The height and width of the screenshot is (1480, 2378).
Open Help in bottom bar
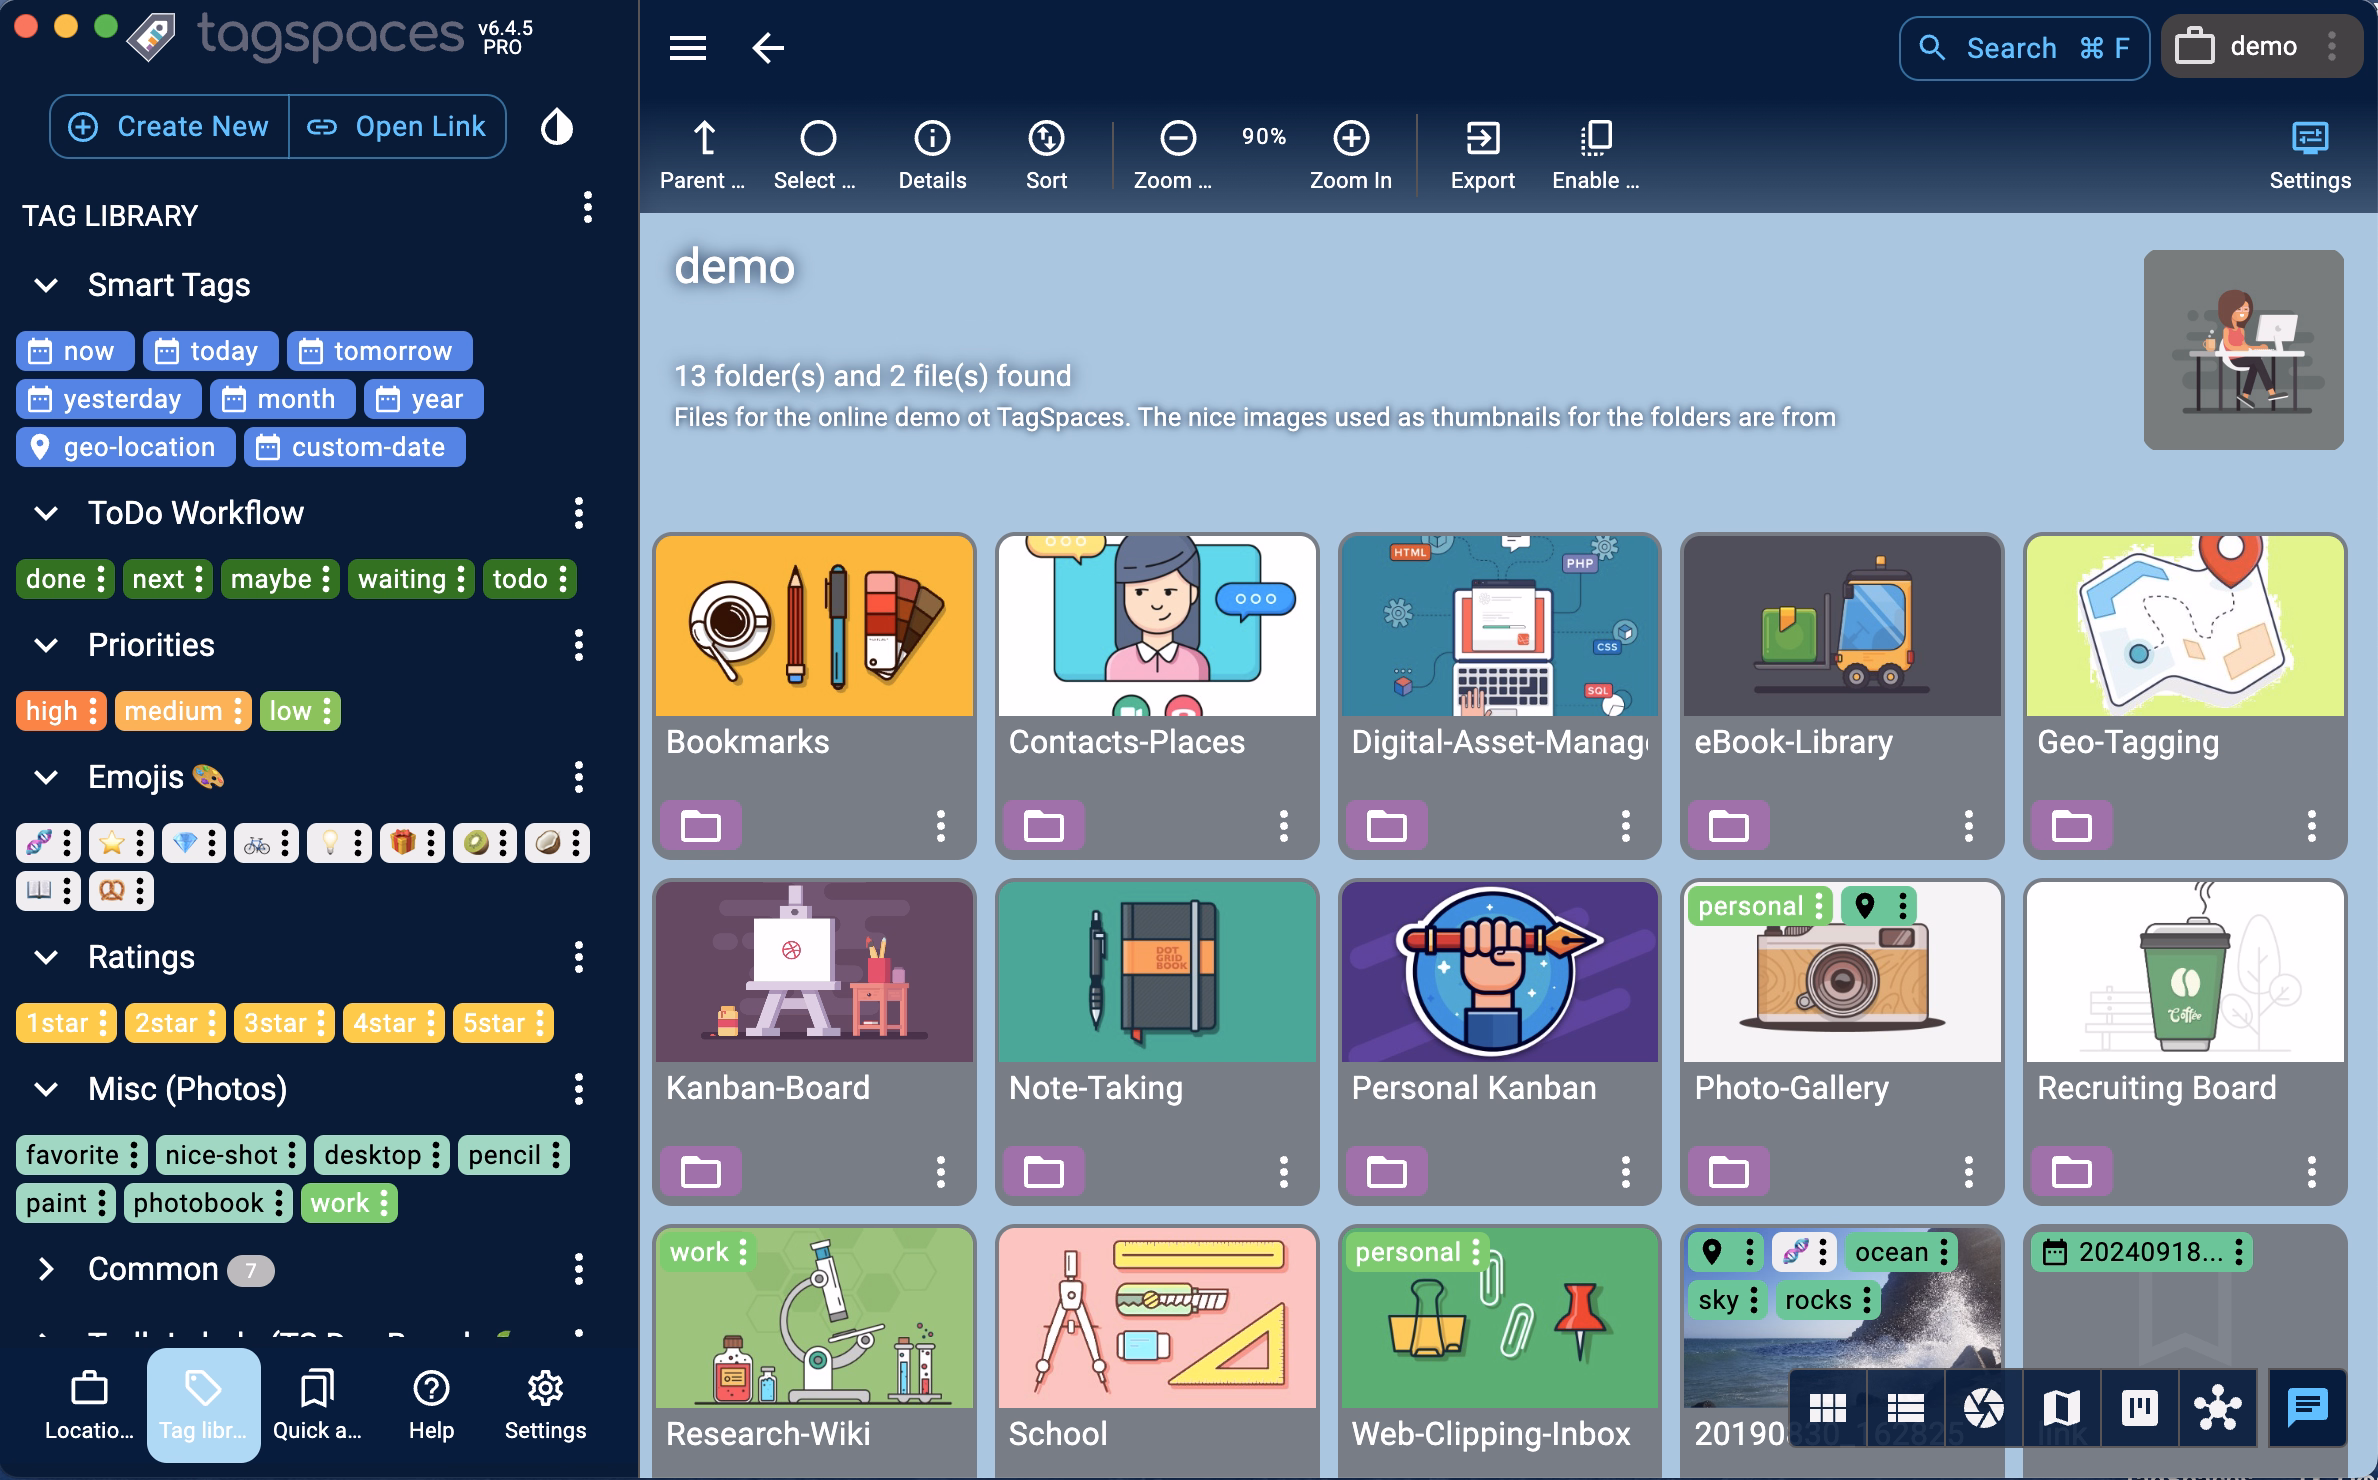(x=431, y=1405)
